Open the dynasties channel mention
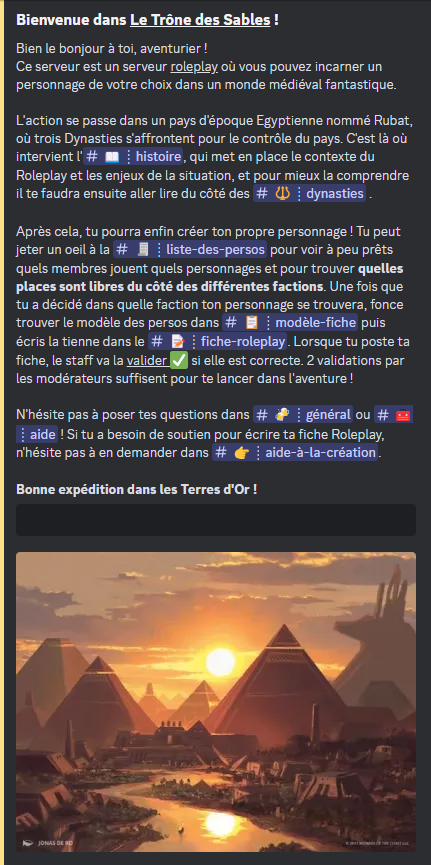The image size is (431, 865). point(310,194)
